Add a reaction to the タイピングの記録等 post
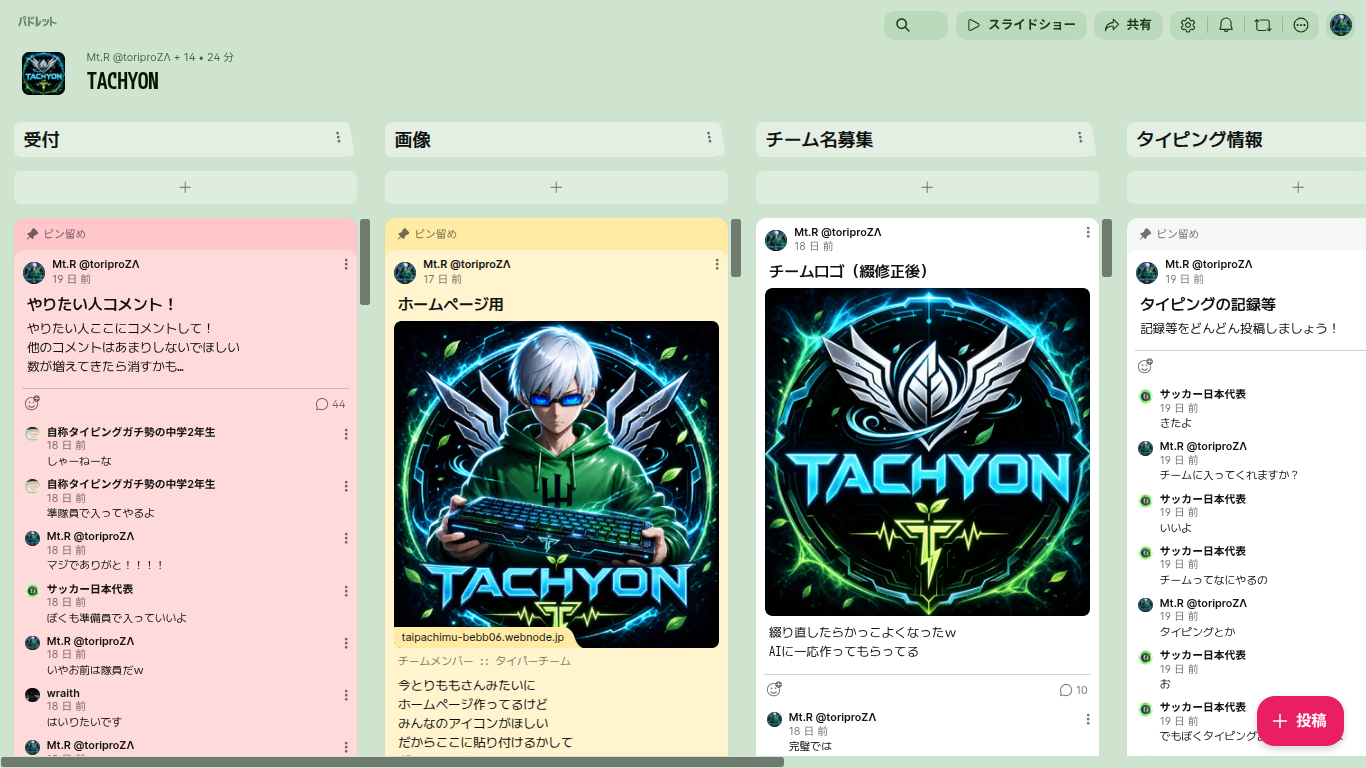This screenshot has height=768, width=1366. coord(1145,366)
